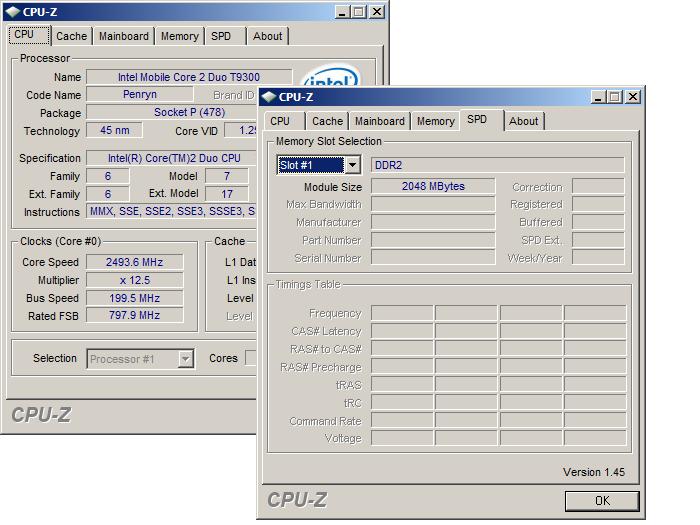Screen dimensions: 700x525
Task: Click the 45 nm technology value
Action: coord(115,130)
